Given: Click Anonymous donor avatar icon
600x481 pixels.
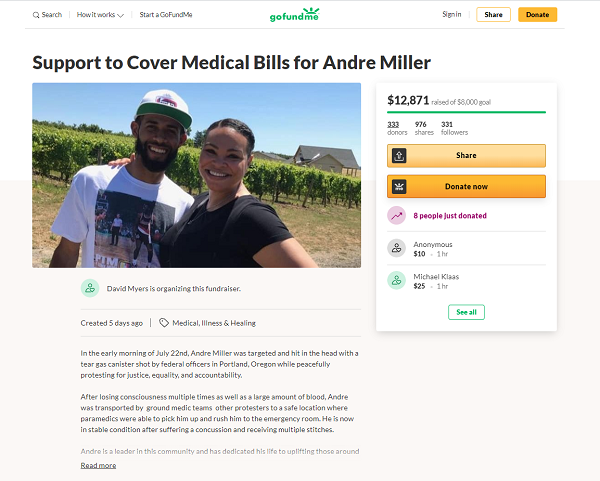Looking at the screenshot, I should pos(396,248).
